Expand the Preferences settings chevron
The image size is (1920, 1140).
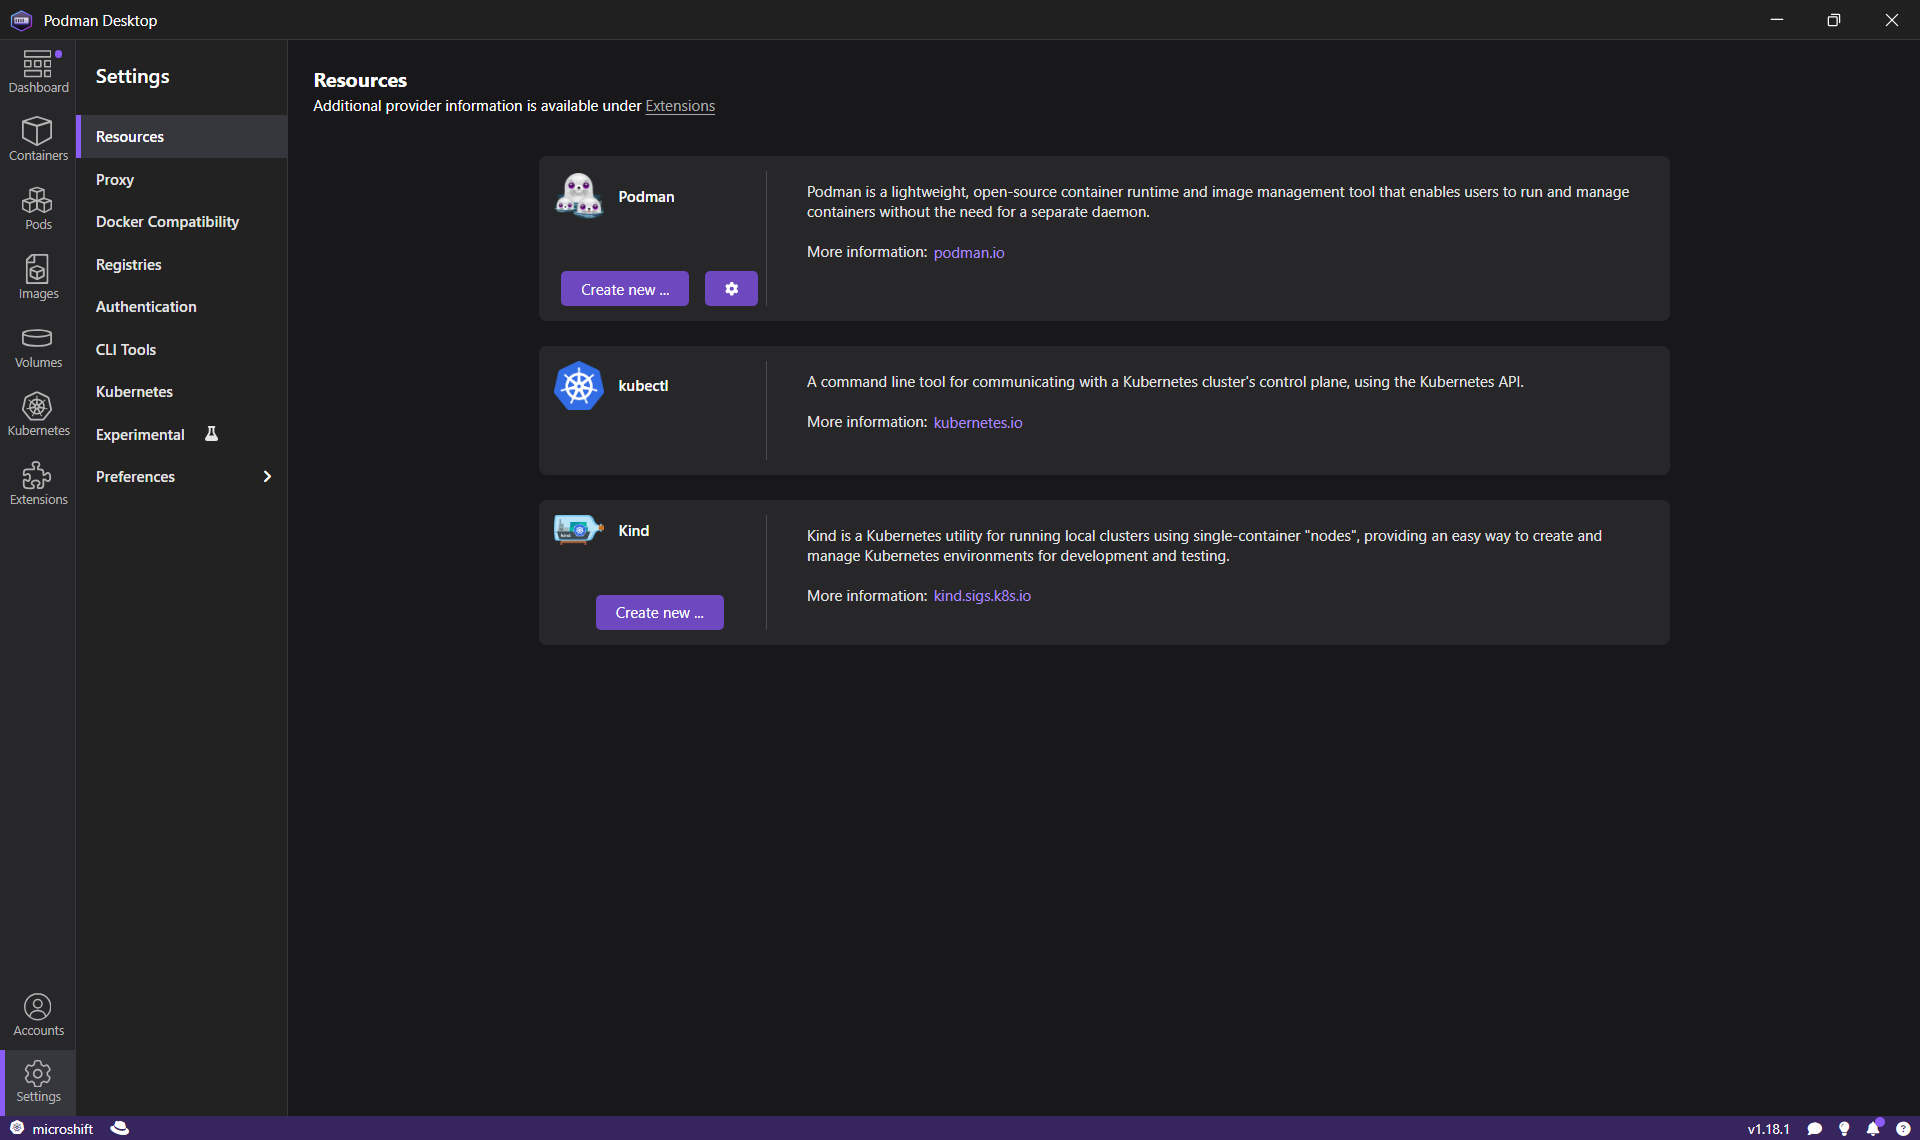267,477
